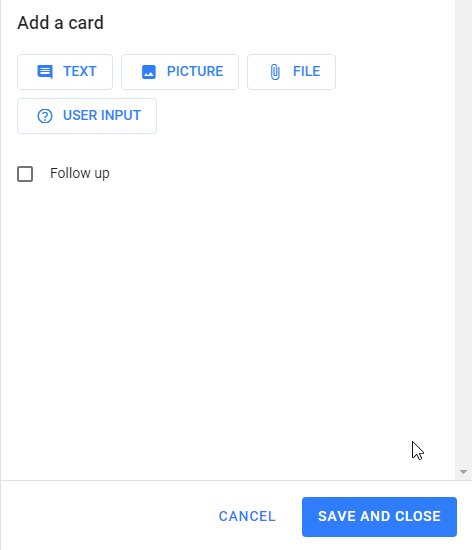The image size is (472, 550).
Task: Click the Follow up label text
Action: pos(80,173)
